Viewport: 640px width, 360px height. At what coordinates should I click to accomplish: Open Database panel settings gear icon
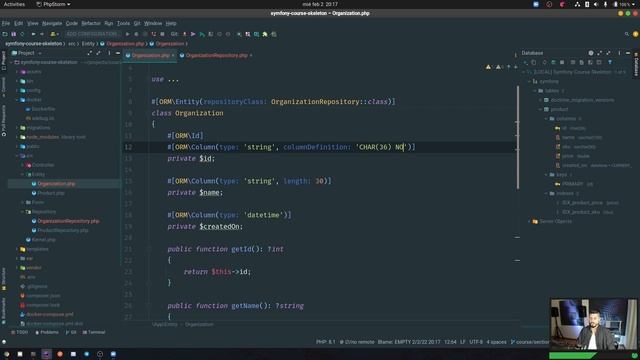[x=591, y=53]
